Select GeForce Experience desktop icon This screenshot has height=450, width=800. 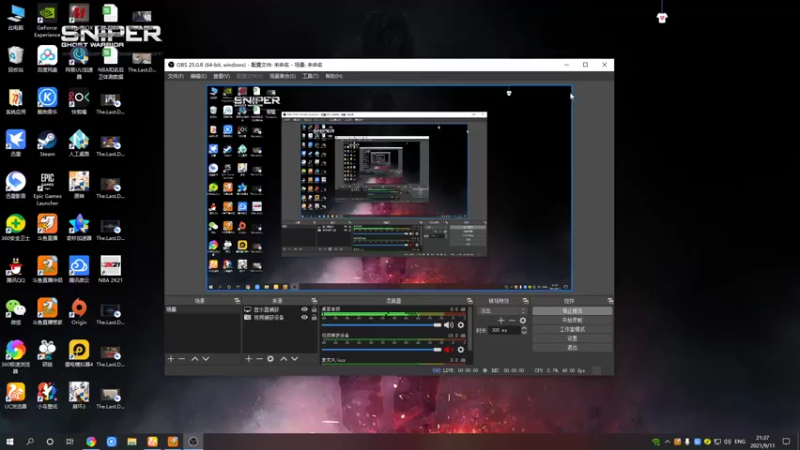coord(47,21)
